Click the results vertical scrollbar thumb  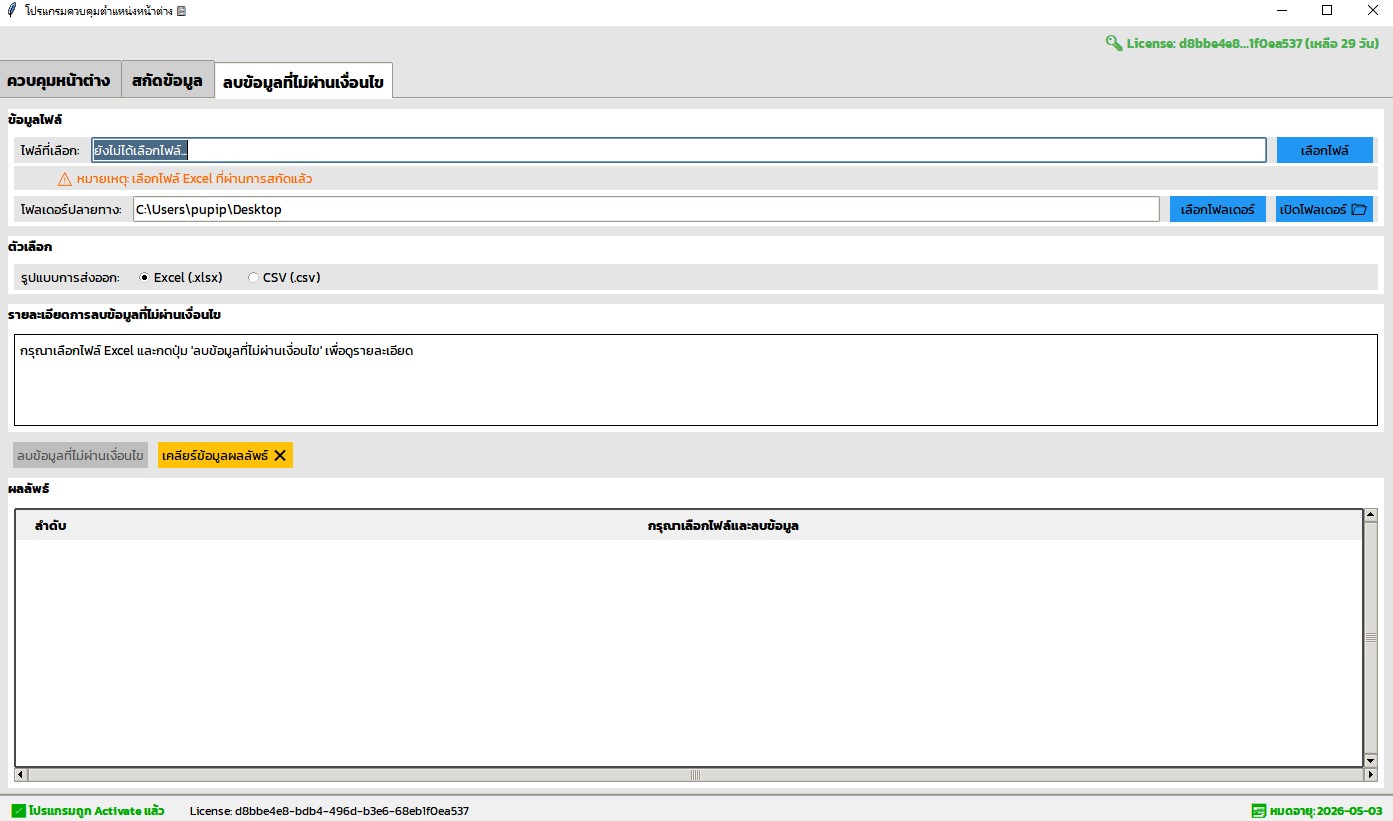coord(1370,637)
